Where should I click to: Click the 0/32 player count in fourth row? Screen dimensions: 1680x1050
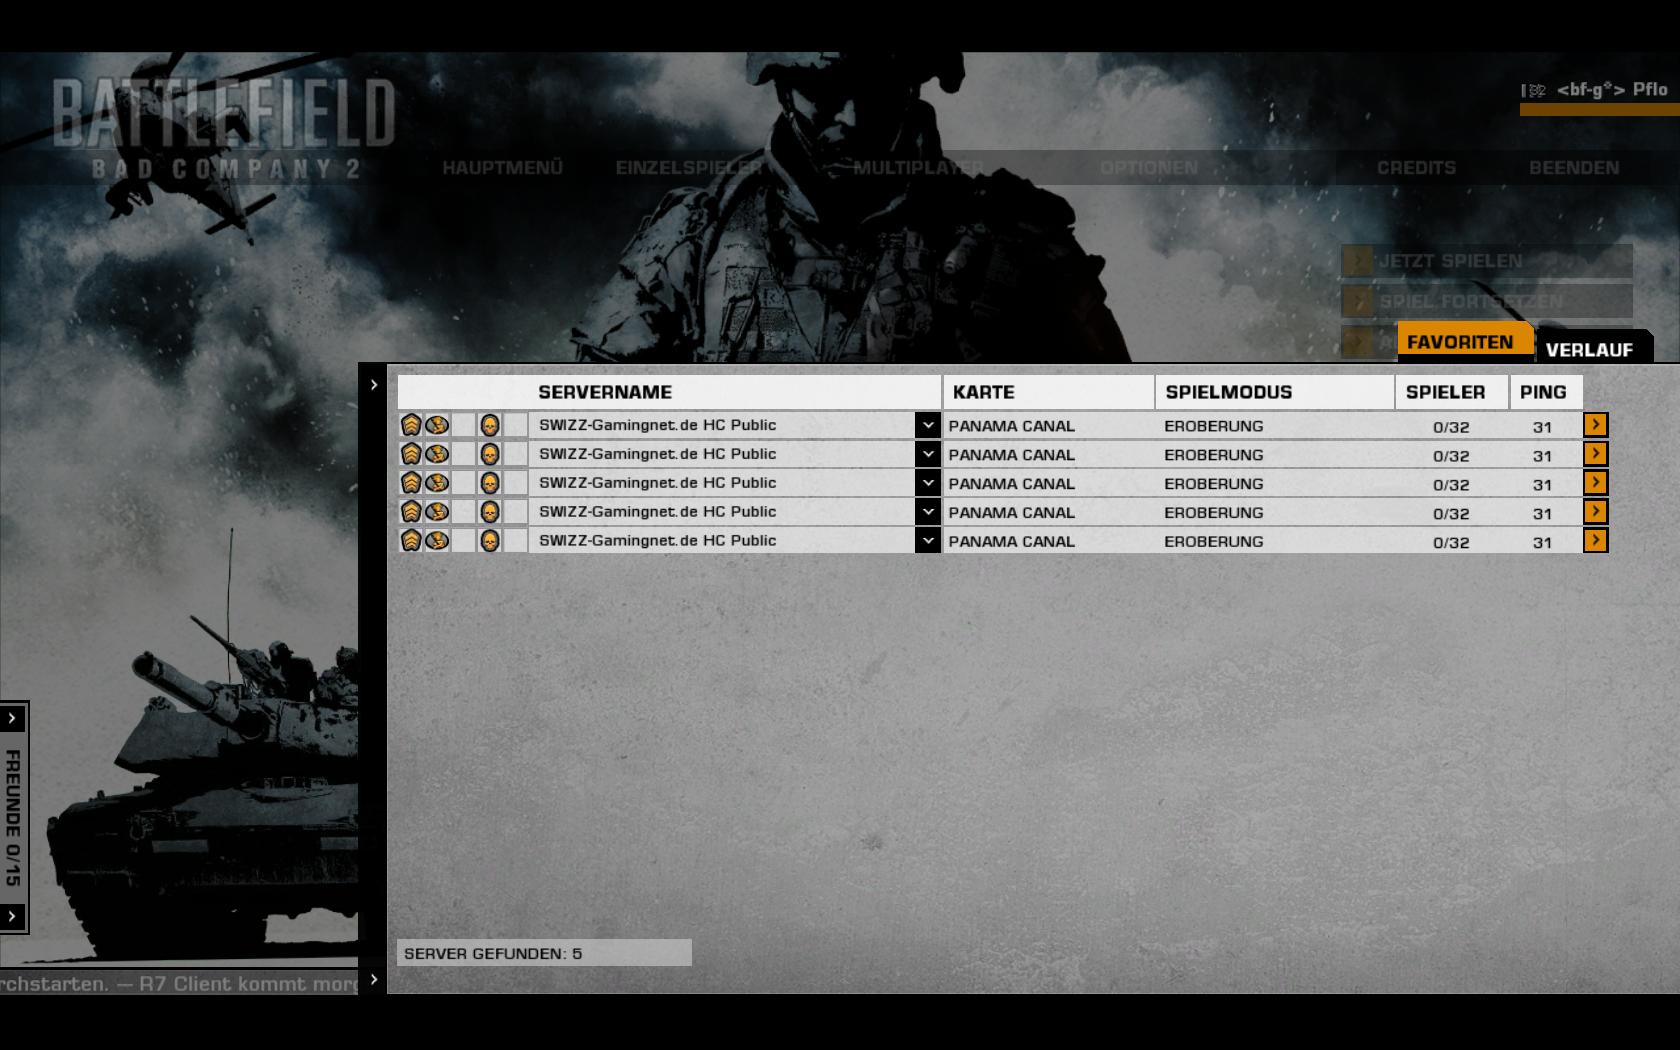(x=1451, y=514)
